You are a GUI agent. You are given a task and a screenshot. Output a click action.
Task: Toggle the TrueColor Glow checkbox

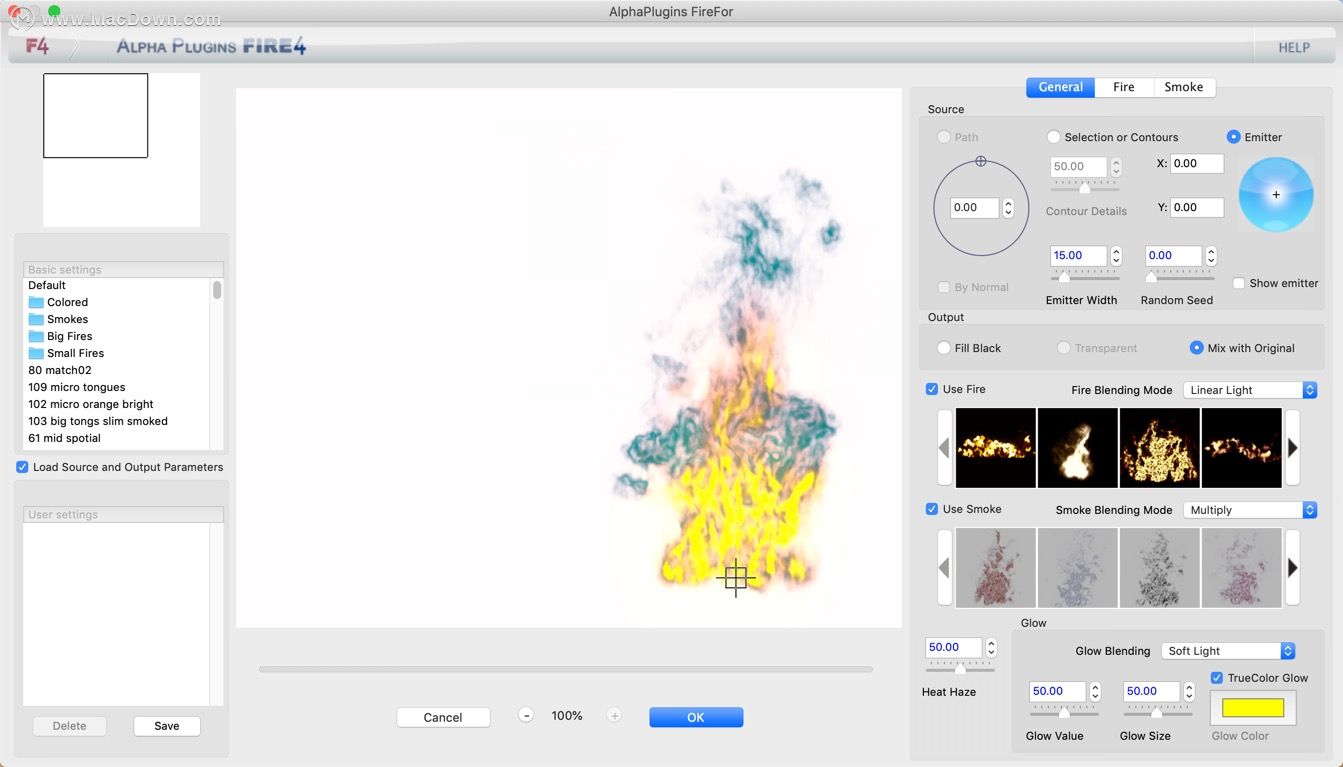pyautogui.click(x=1217, y=678)
